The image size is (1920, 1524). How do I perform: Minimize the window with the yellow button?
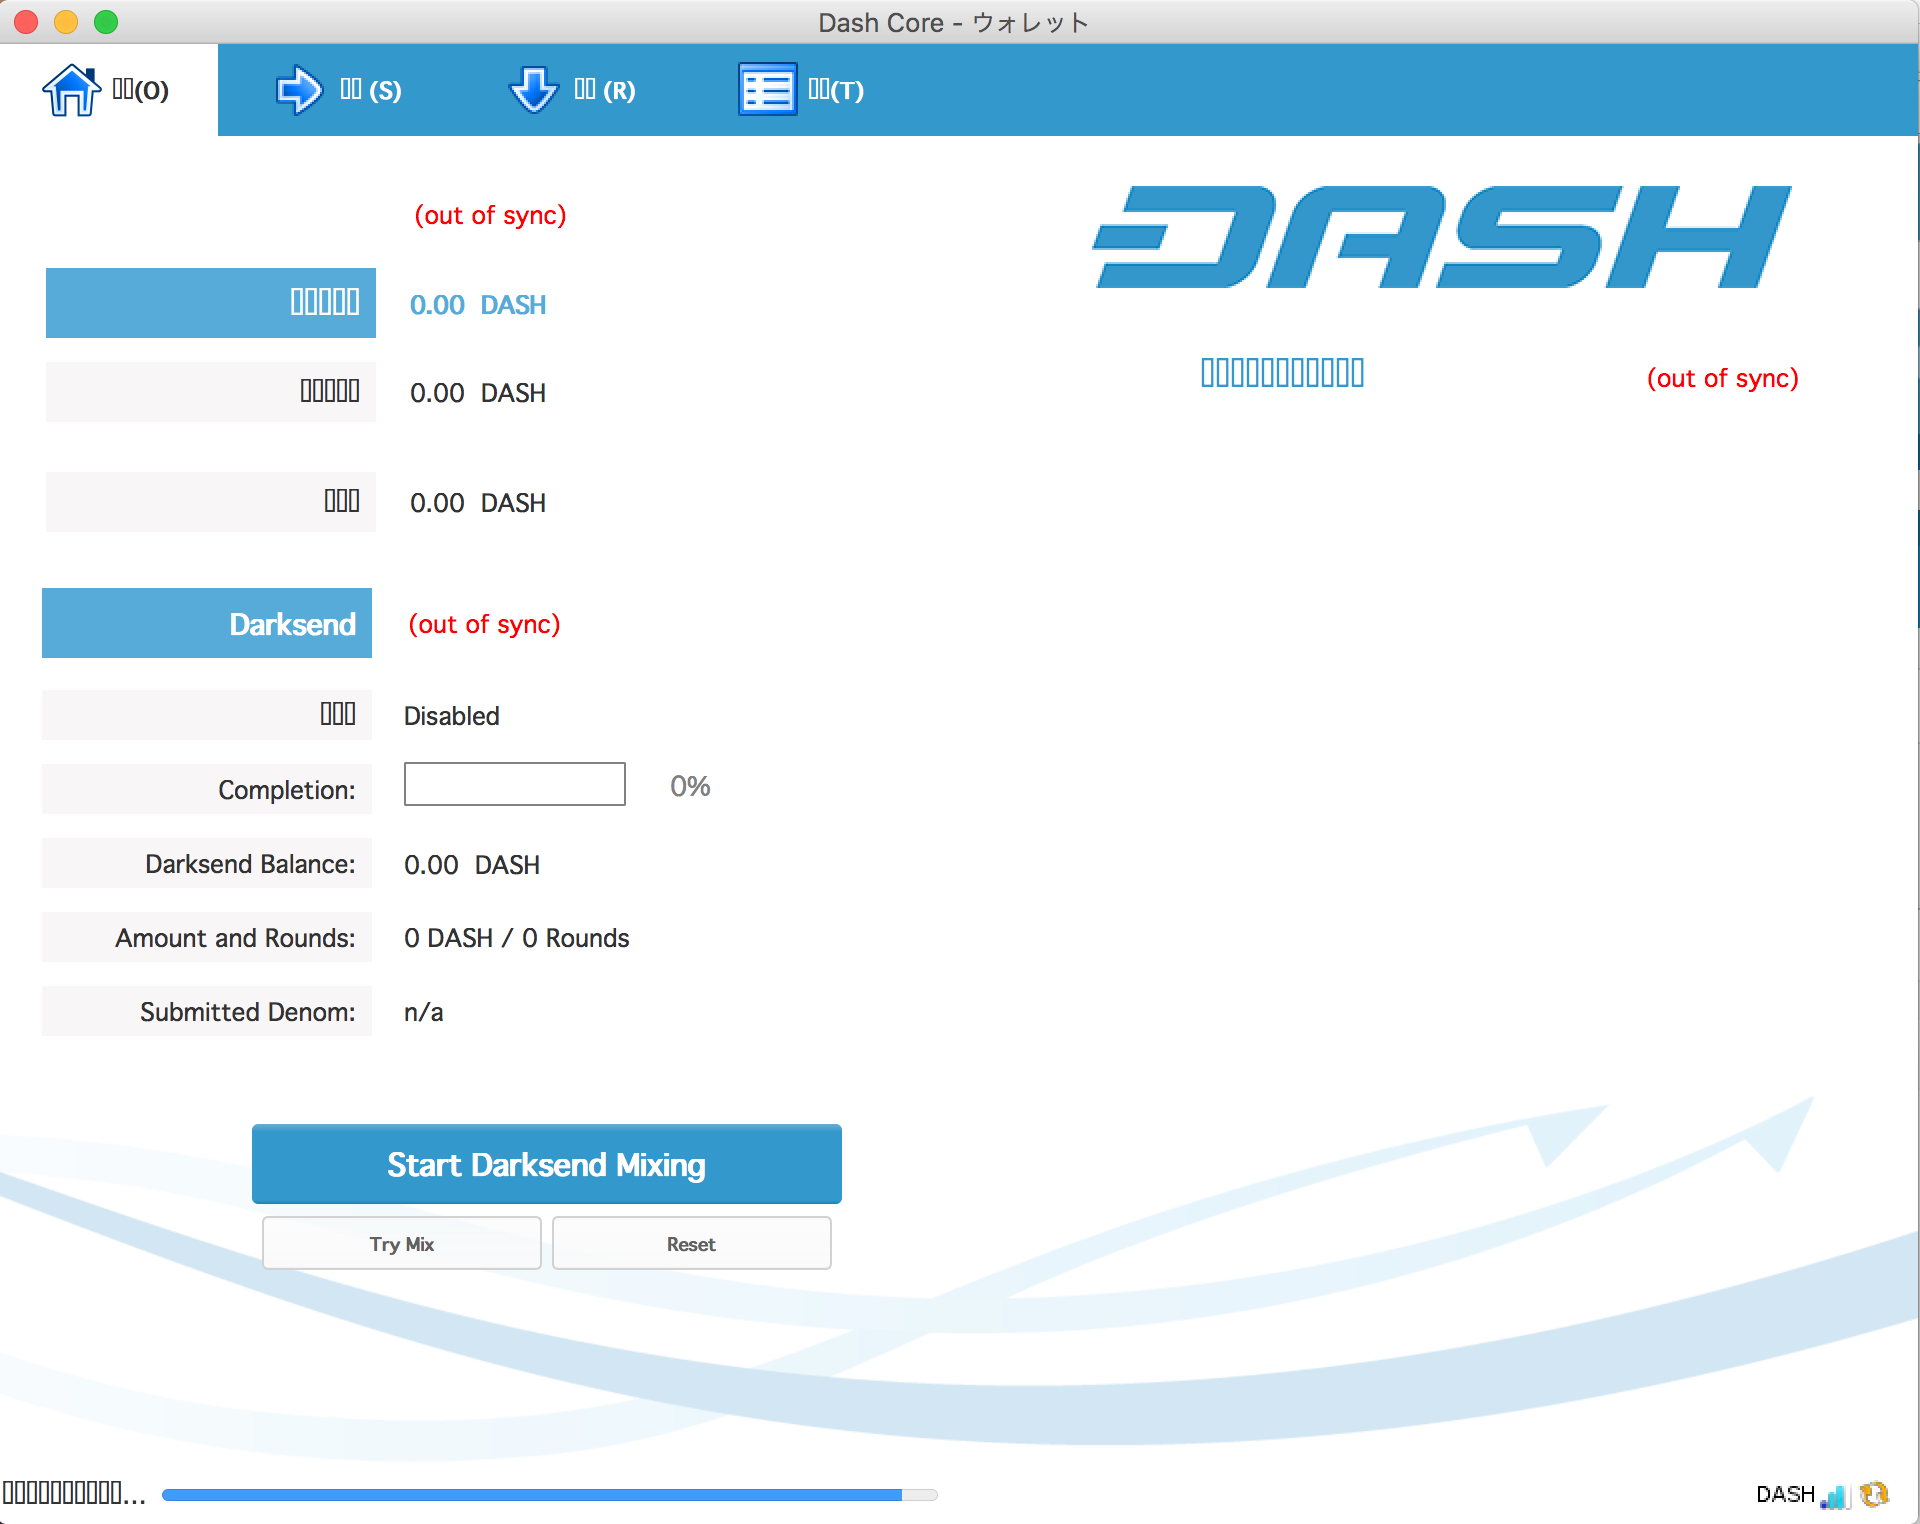66,22
